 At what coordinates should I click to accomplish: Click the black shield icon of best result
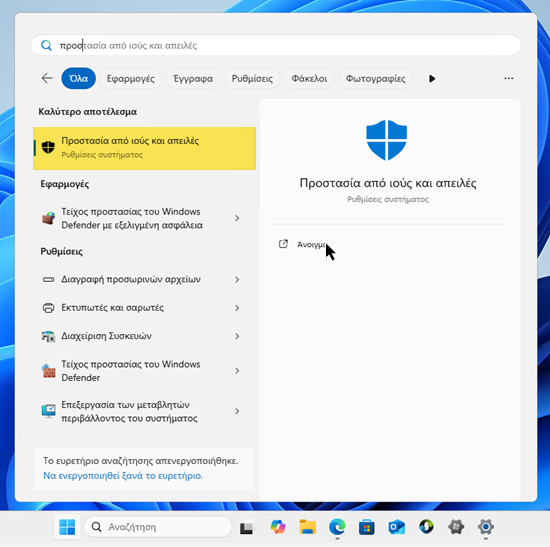[x=48, y=147]
